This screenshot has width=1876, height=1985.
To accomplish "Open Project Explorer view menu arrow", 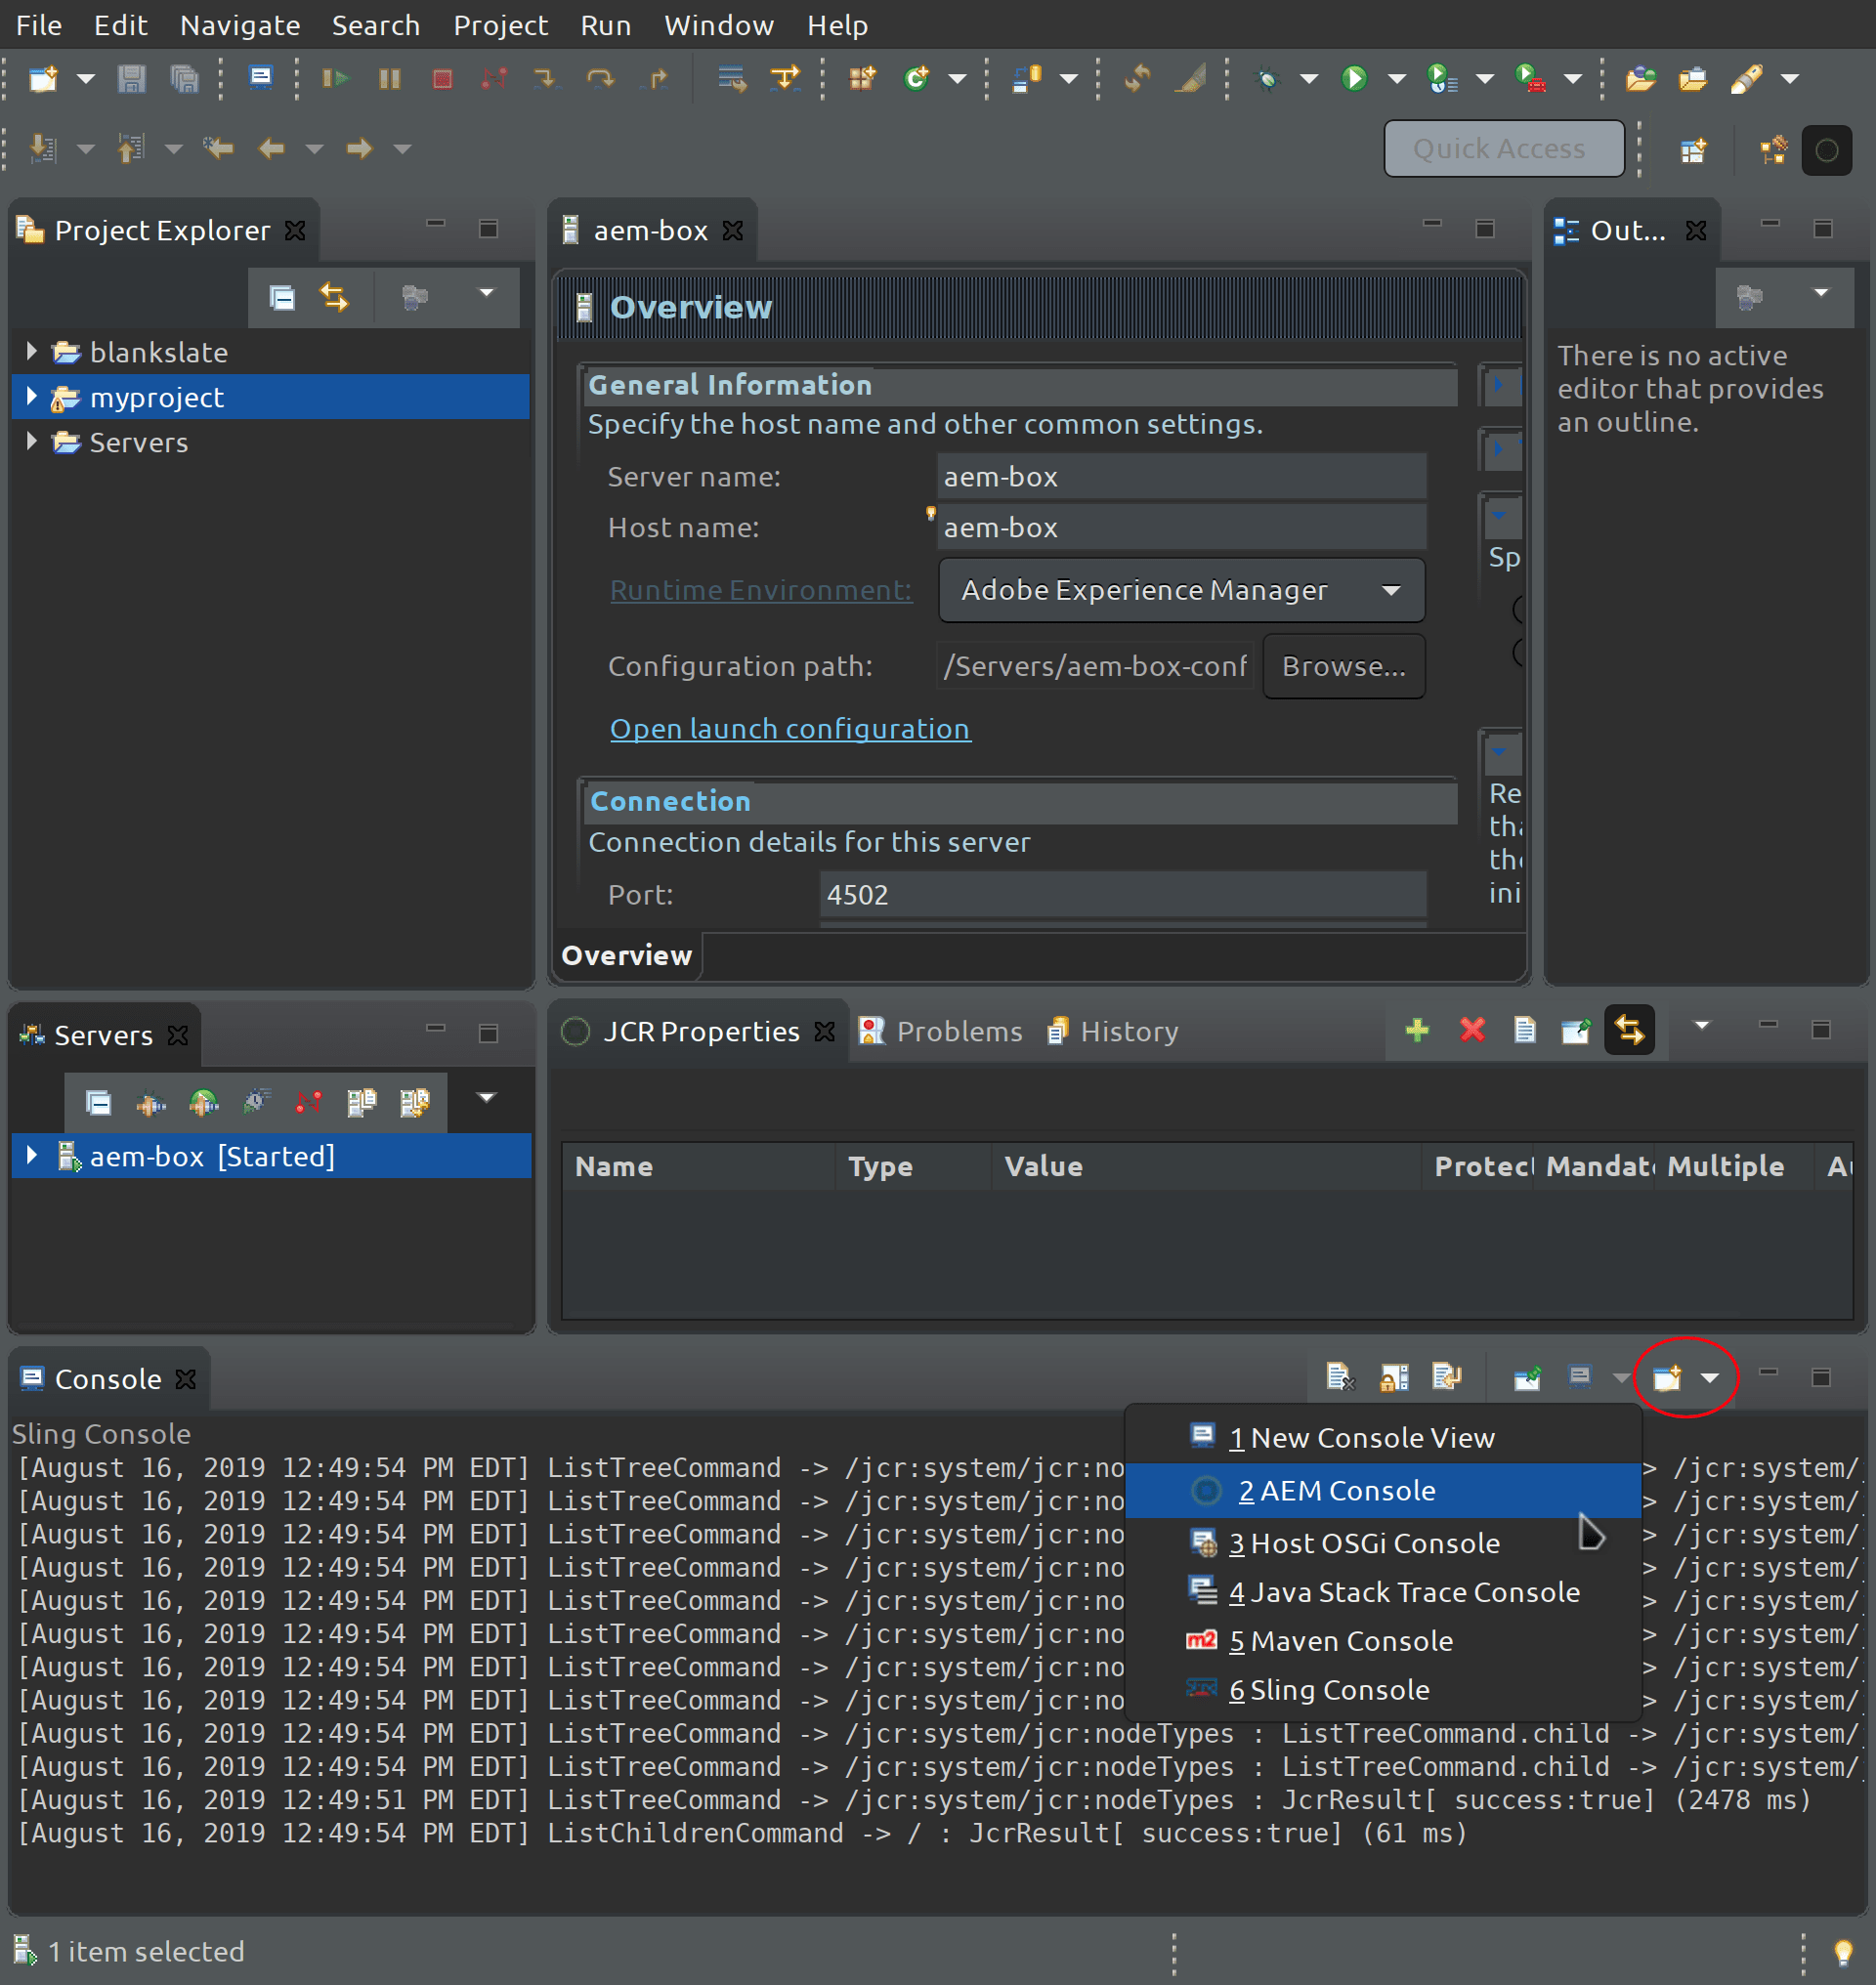I will pos(486,293).
